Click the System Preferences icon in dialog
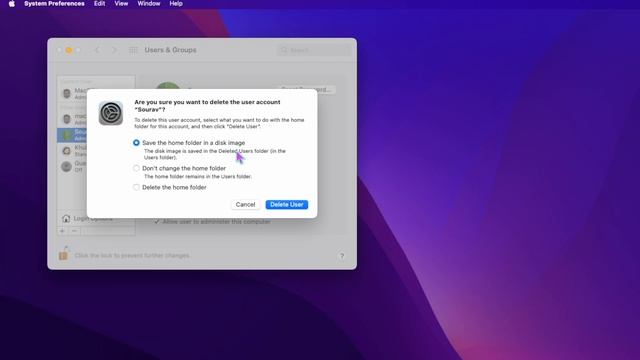 pyautogui.click(x=111, y=113)
